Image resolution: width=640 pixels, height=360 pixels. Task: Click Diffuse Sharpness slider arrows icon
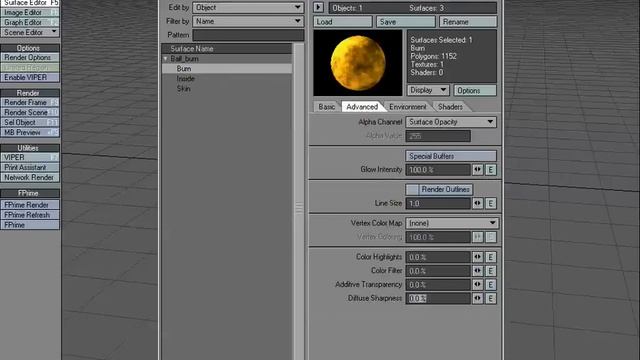pyautogui.click(x=478, y=298)
